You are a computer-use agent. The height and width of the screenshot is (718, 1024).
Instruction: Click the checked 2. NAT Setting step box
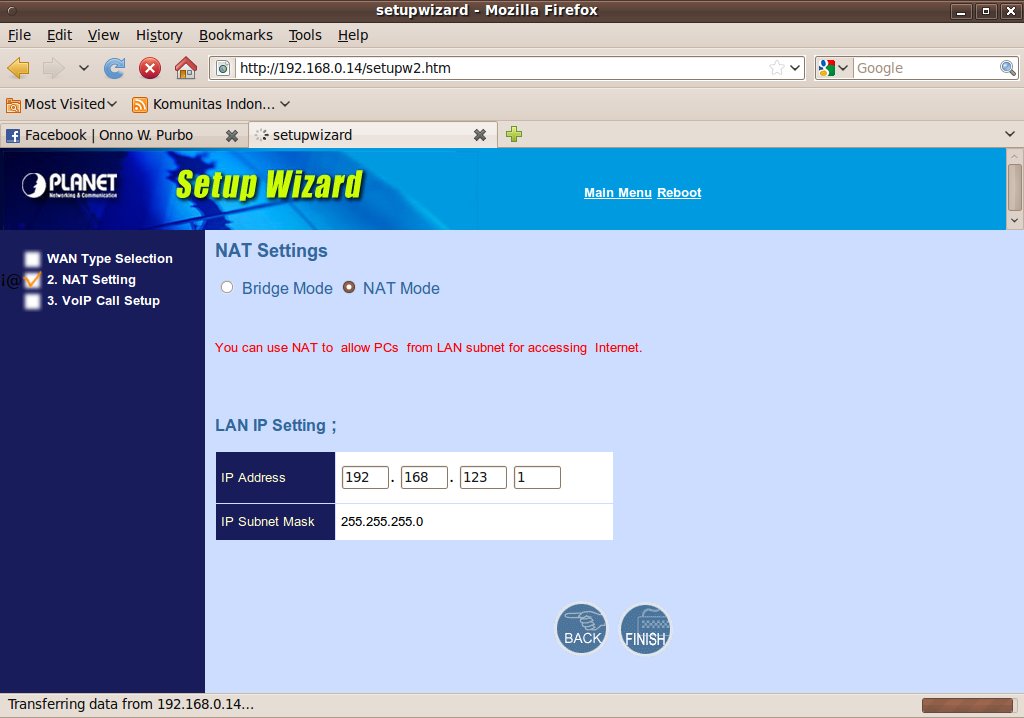click(x=32, y=280)
